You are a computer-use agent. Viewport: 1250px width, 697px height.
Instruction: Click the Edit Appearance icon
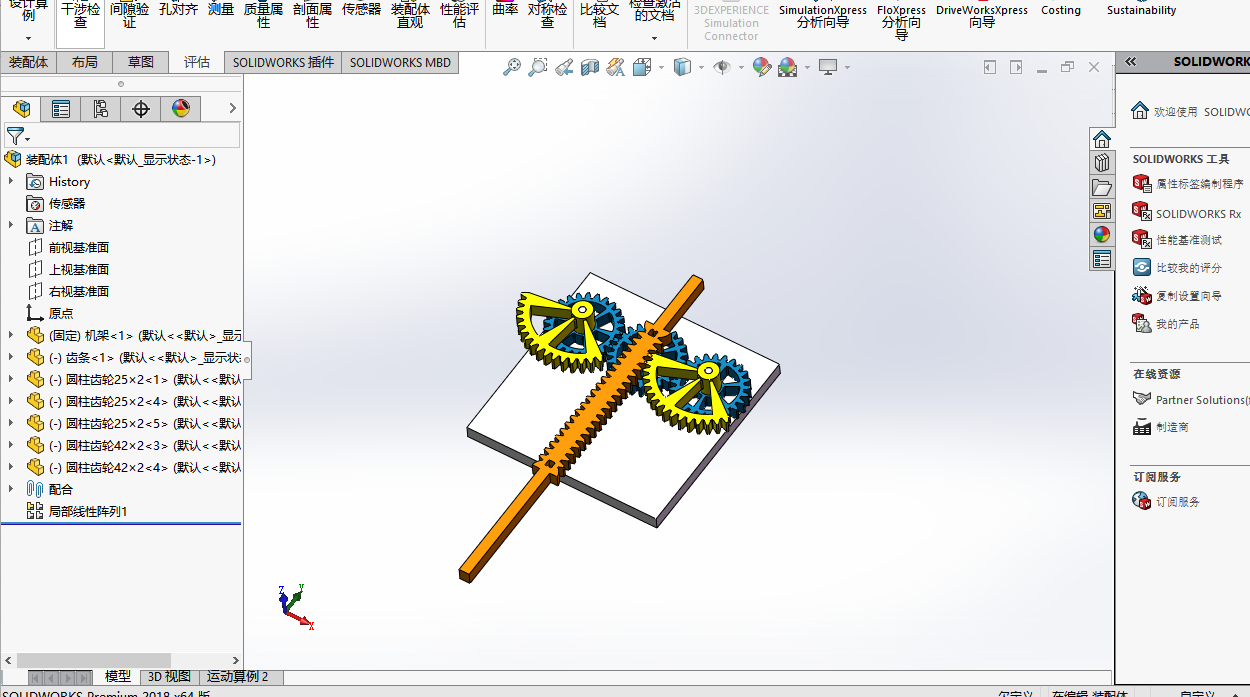click(x=762, y=67)
